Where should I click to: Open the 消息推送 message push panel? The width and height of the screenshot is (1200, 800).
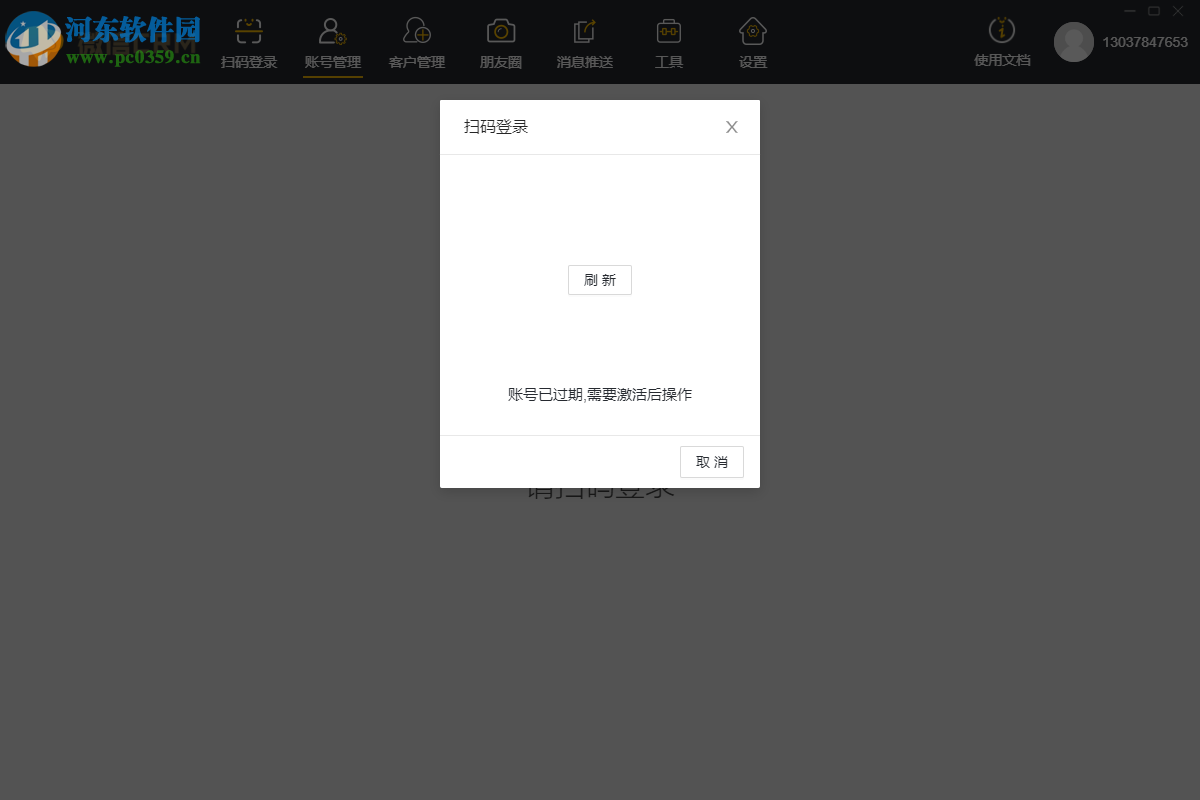tap(584, 42)
